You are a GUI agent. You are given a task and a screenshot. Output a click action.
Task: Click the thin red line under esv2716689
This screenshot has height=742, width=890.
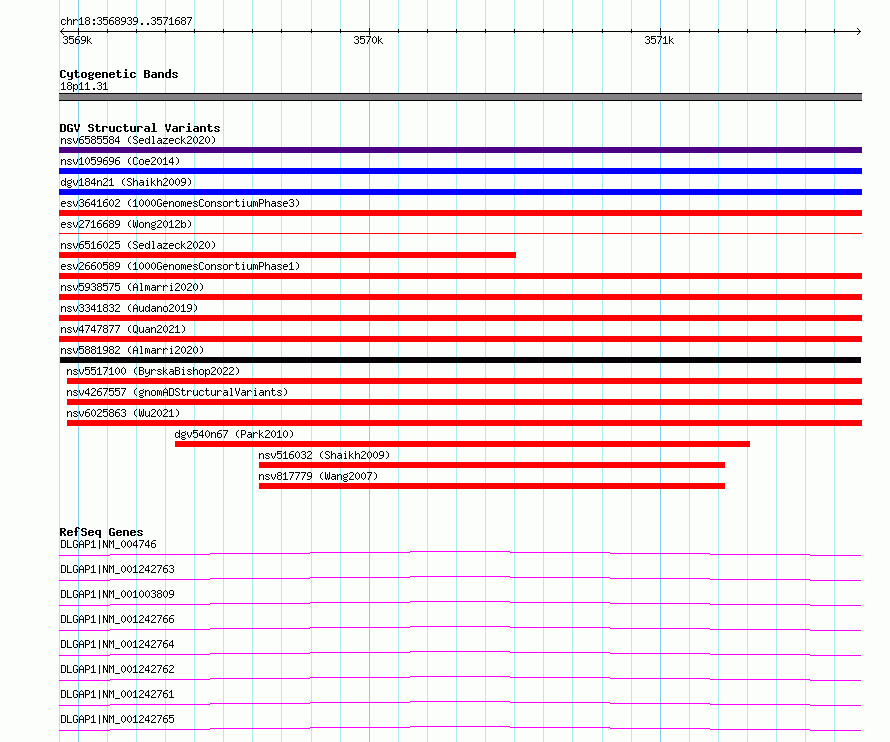click(x=460, y=233)
